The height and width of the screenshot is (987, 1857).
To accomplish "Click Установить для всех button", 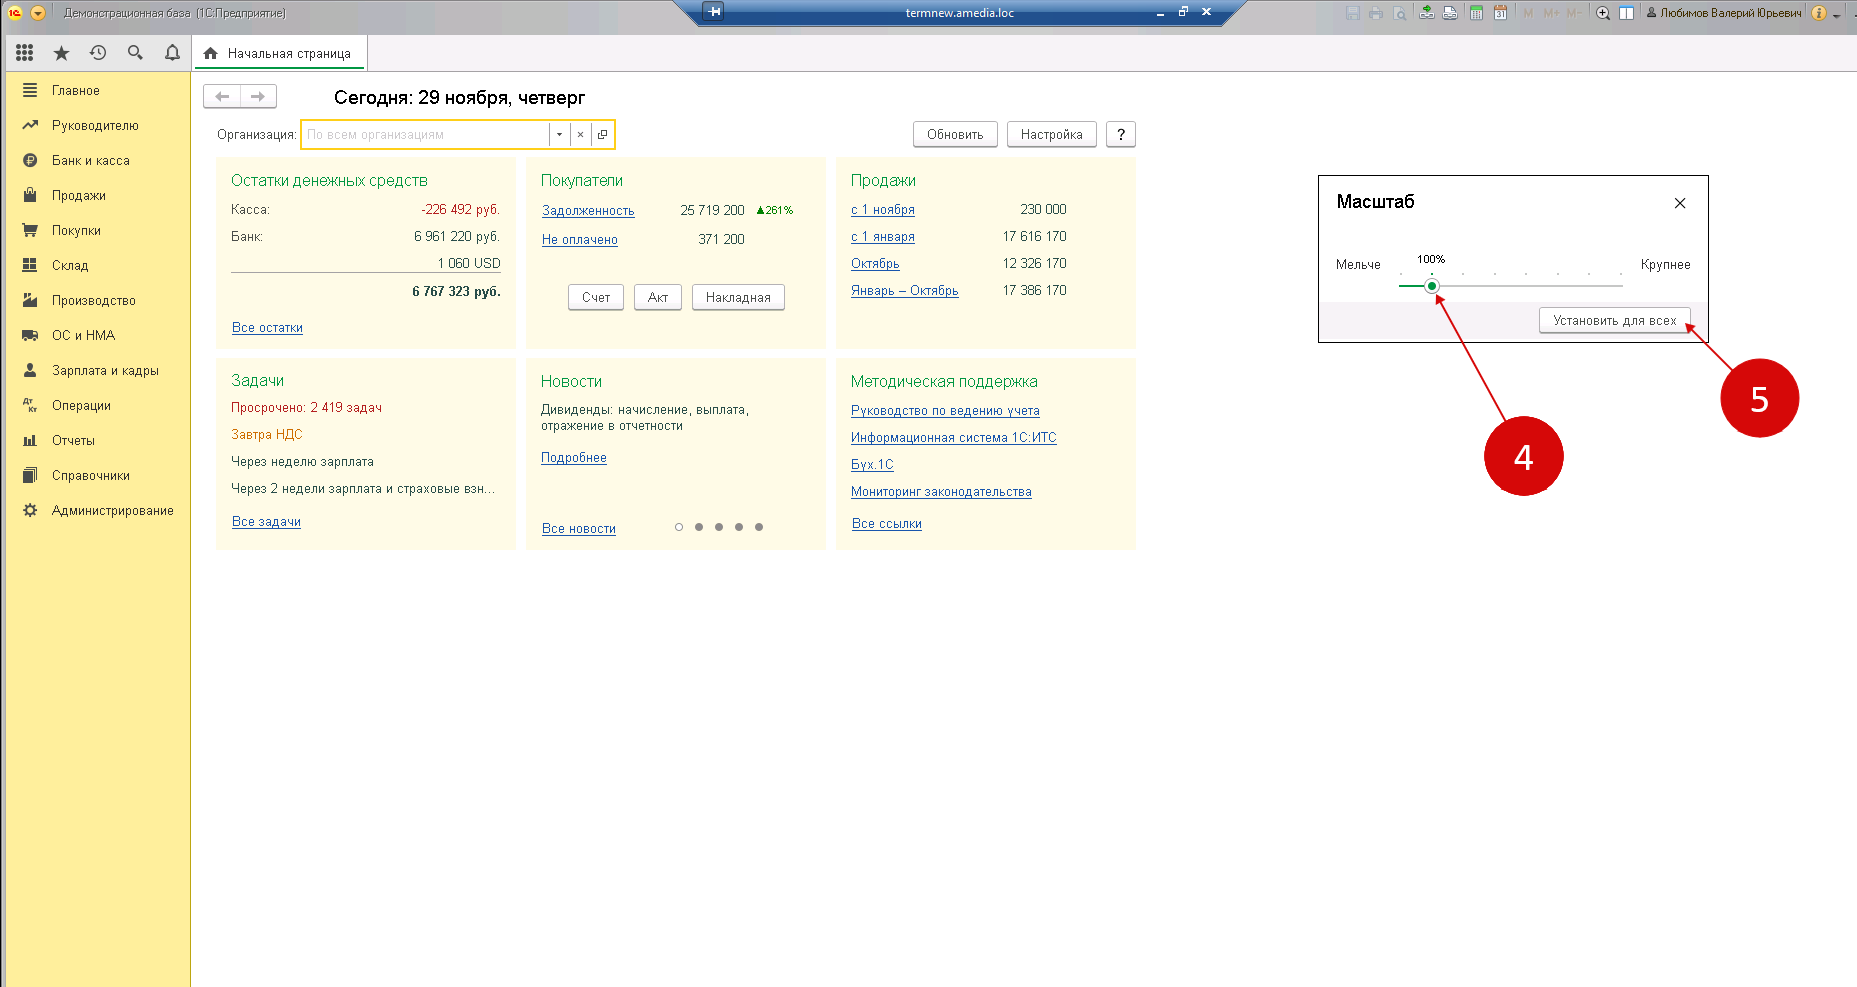I will pyautogui.click(x=1614, y=320).
